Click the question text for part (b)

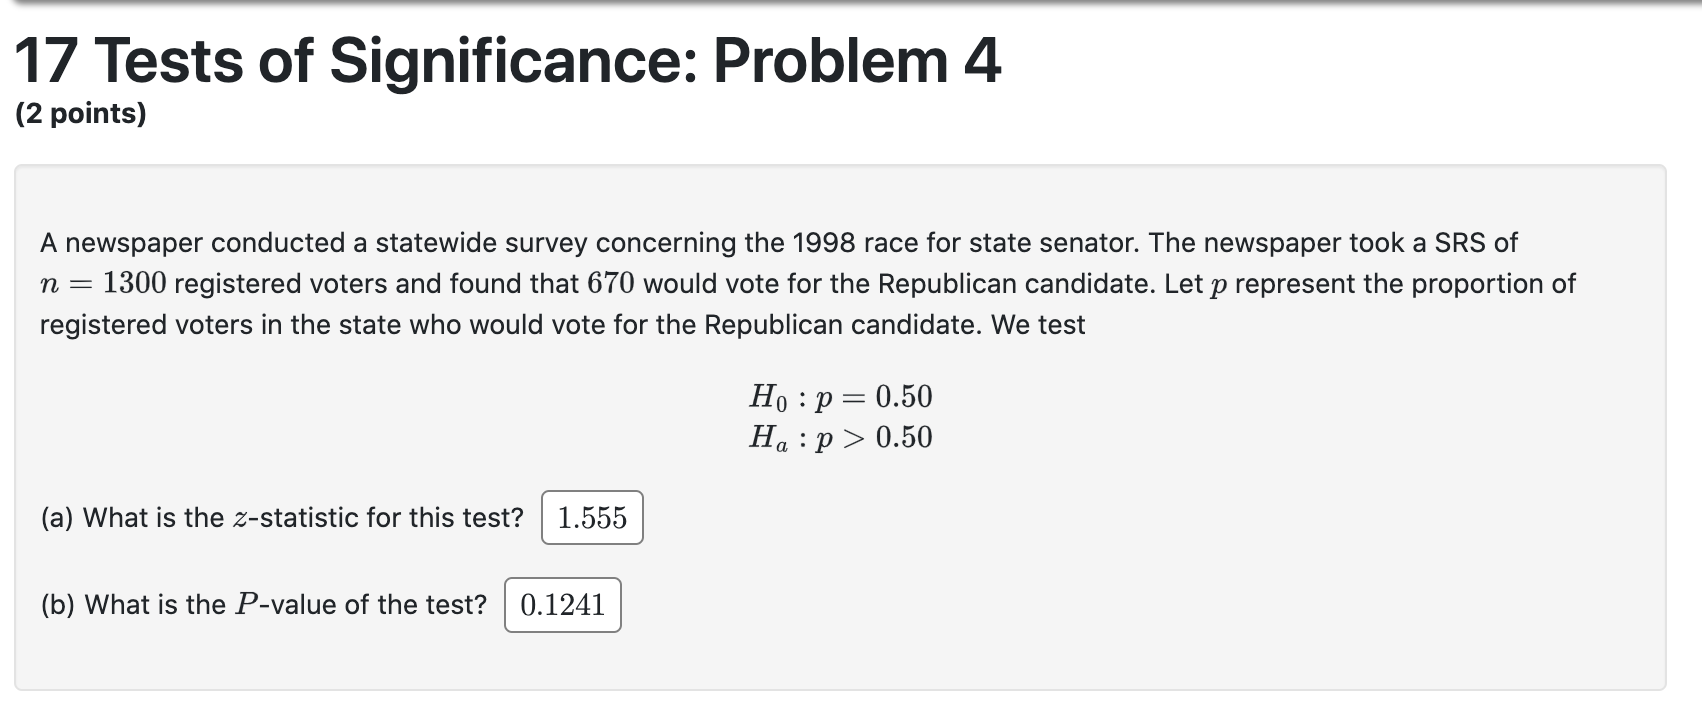(263, 603)
